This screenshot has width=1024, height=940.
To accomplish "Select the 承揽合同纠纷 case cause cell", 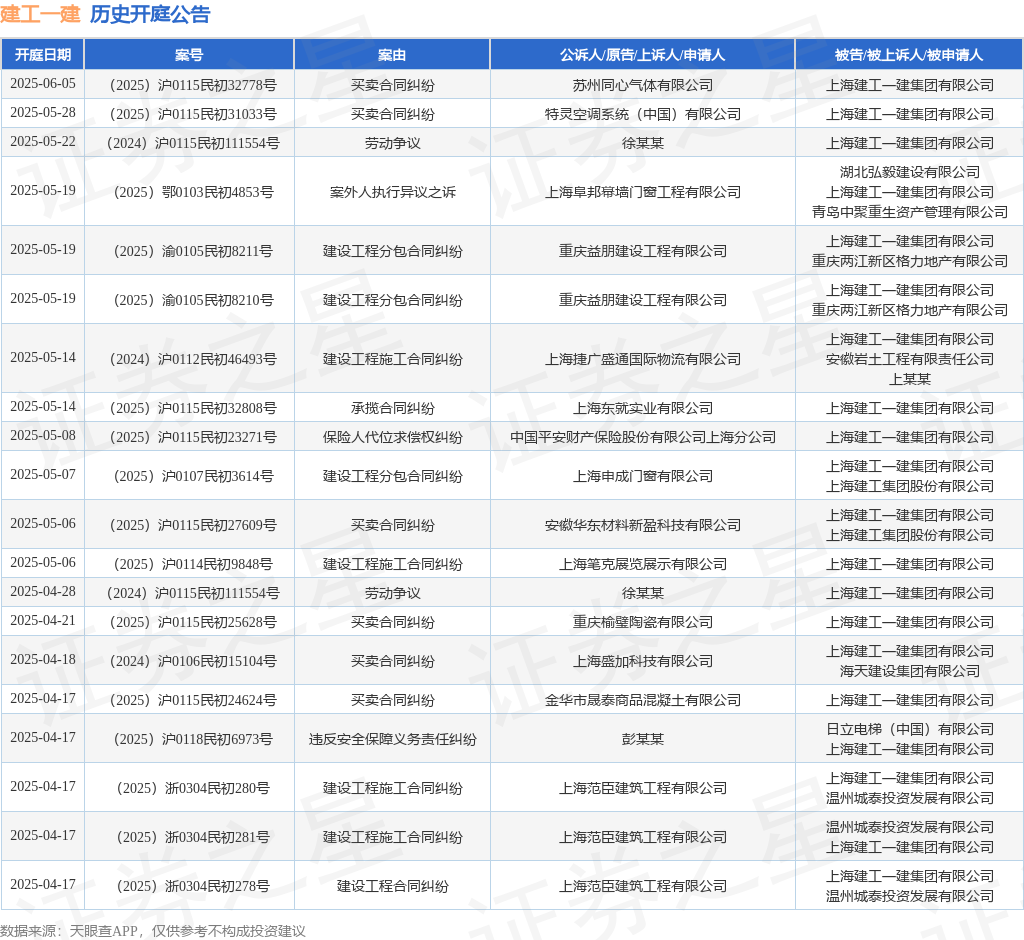I will click(x=392, y=408).
